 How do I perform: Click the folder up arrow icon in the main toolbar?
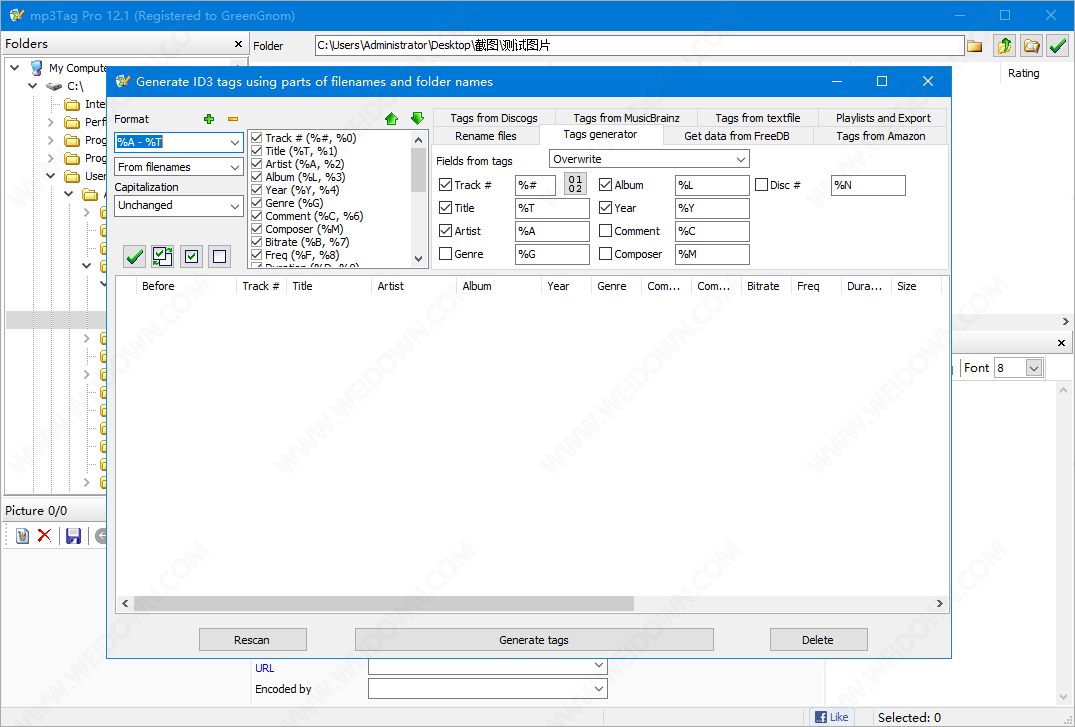[1005, 46]
